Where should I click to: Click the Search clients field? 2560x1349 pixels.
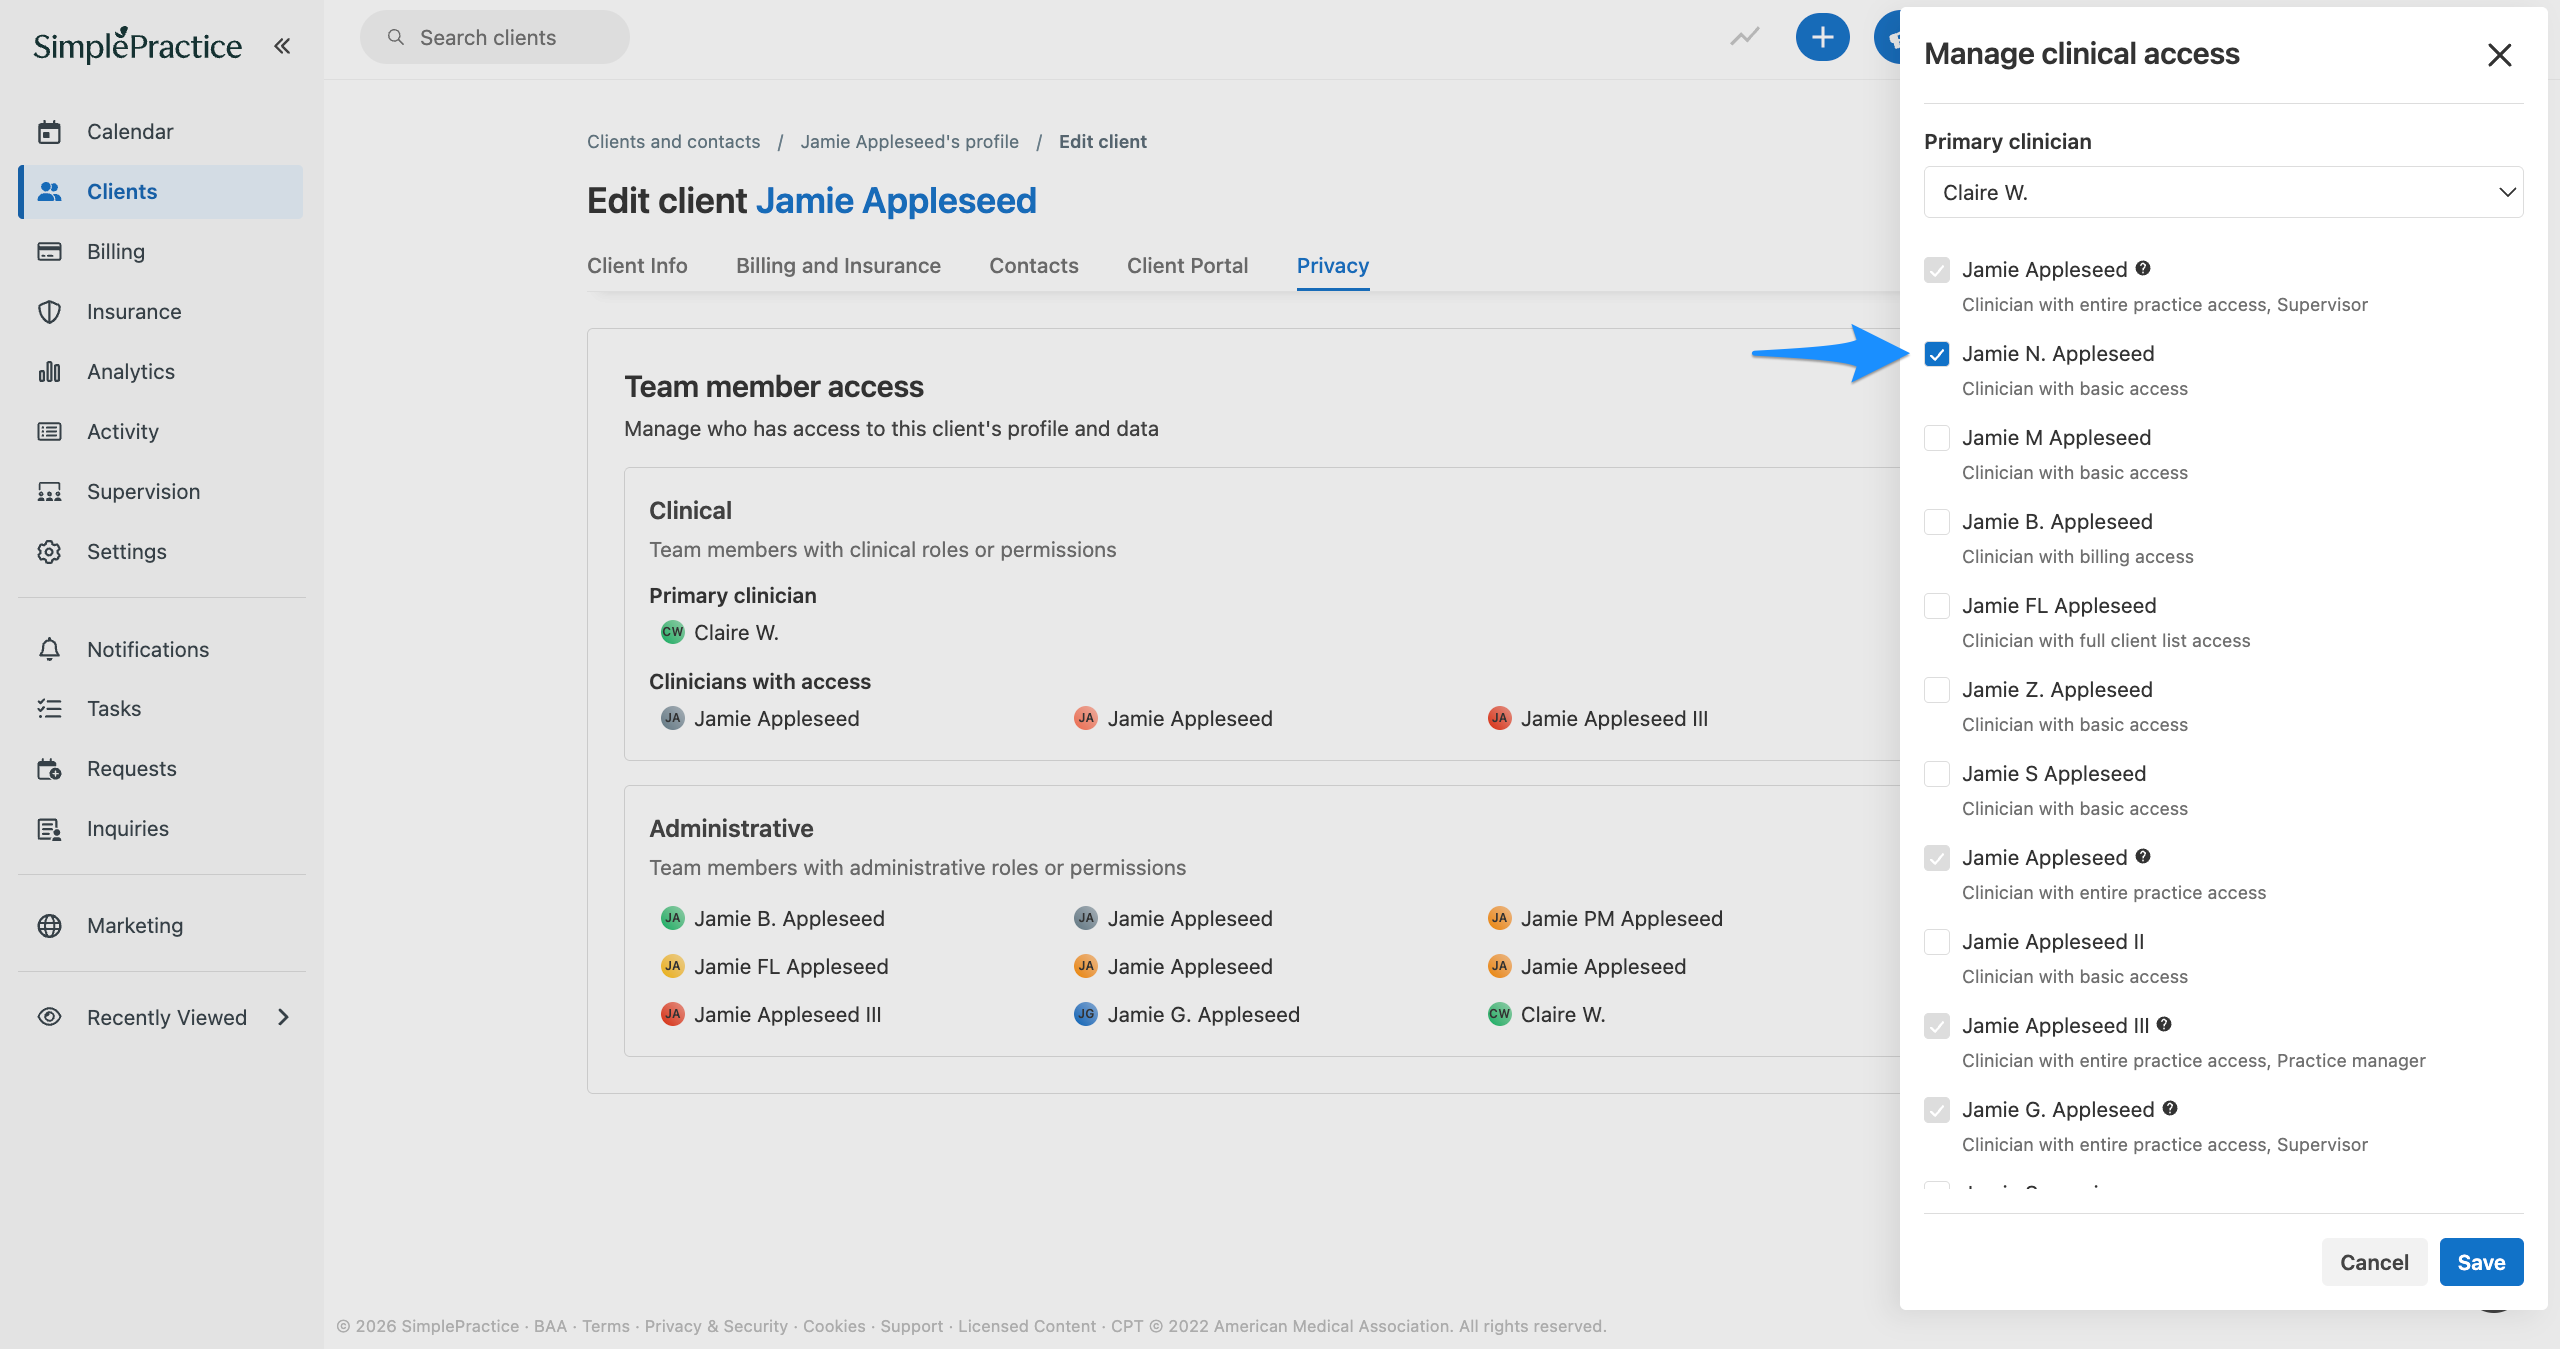coord(495,38)
